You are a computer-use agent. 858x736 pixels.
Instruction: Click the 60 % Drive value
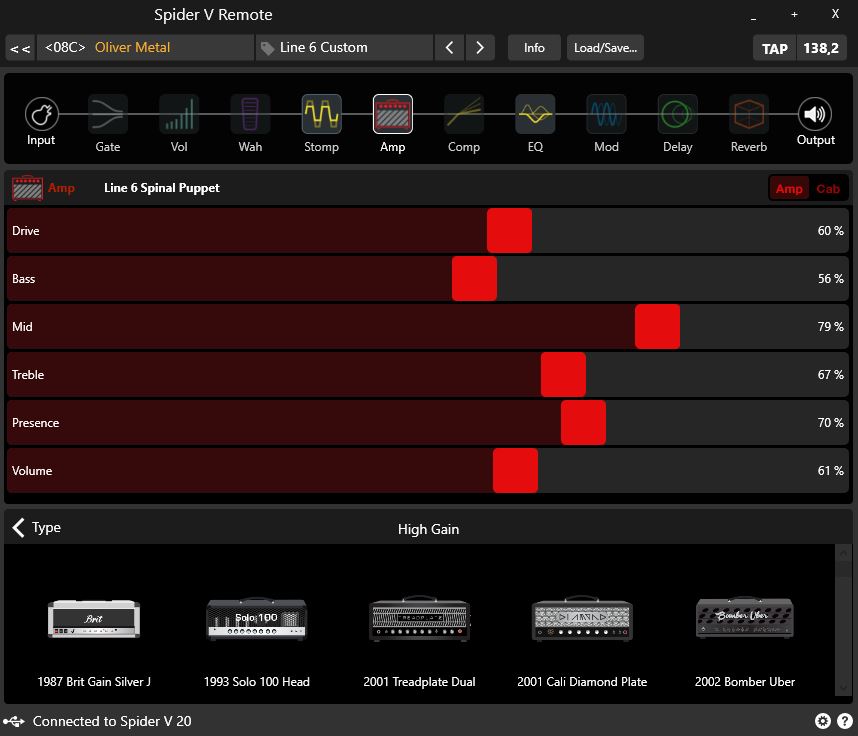point(831,230)
